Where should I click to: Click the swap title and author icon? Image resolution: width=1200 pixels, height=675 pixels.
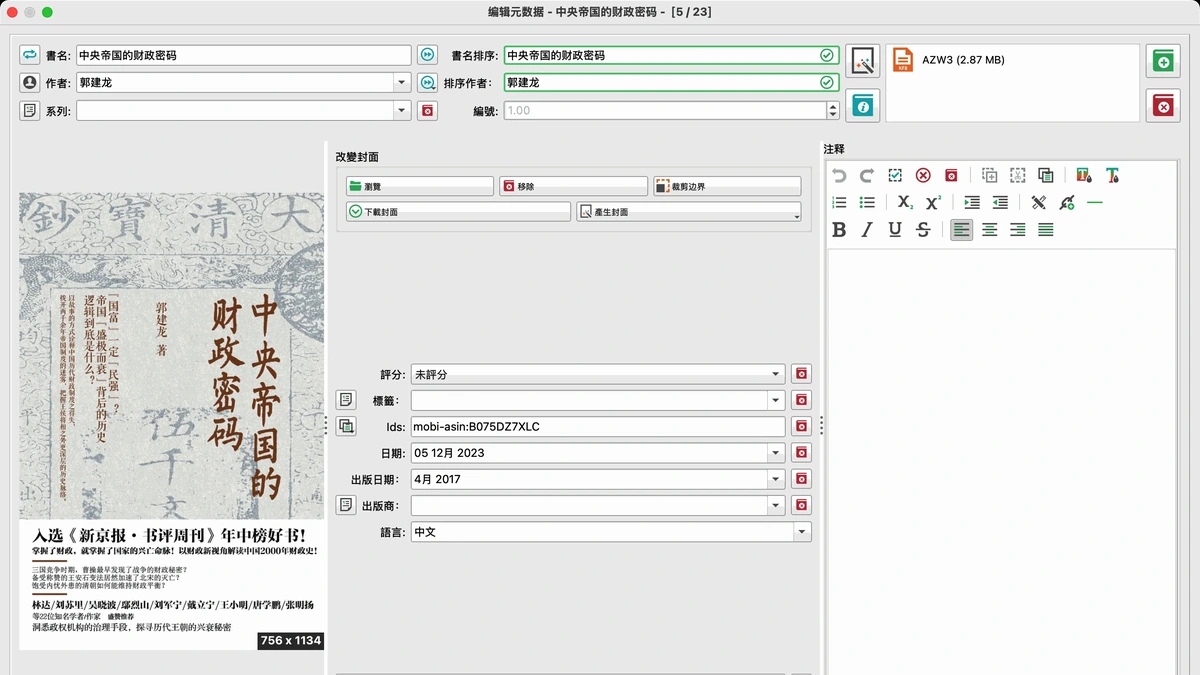coord(29,55)
